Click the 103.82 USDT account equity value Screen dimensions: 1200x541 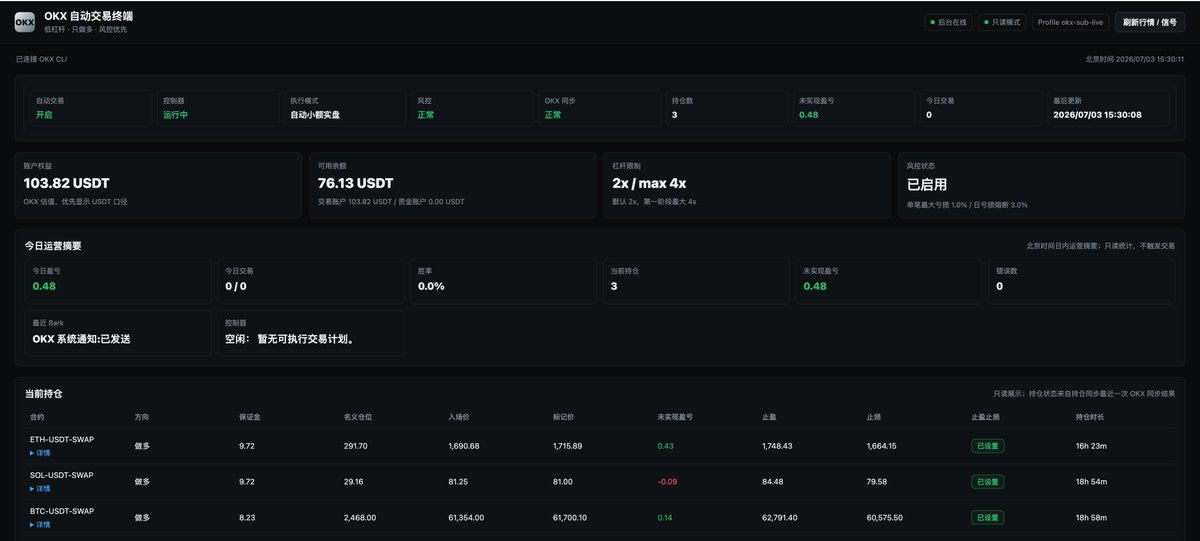[66, 183]
